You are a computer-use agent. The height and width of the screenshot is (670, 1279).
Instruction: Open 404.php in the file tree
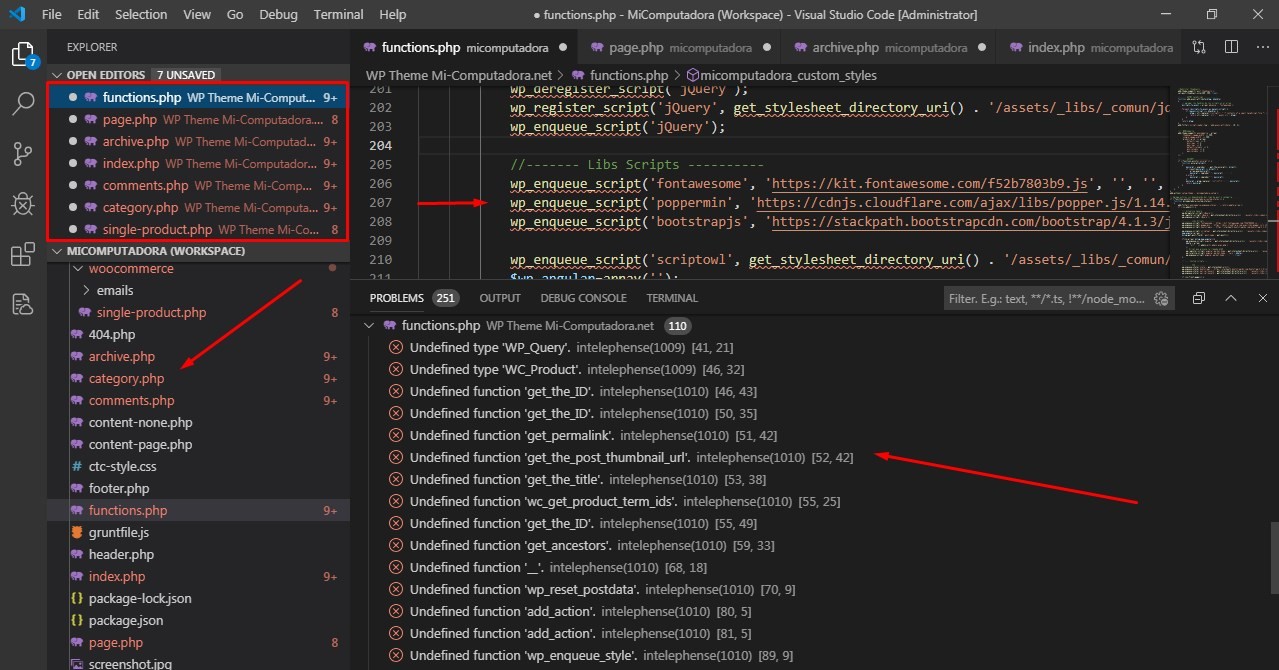coord(111,334)
